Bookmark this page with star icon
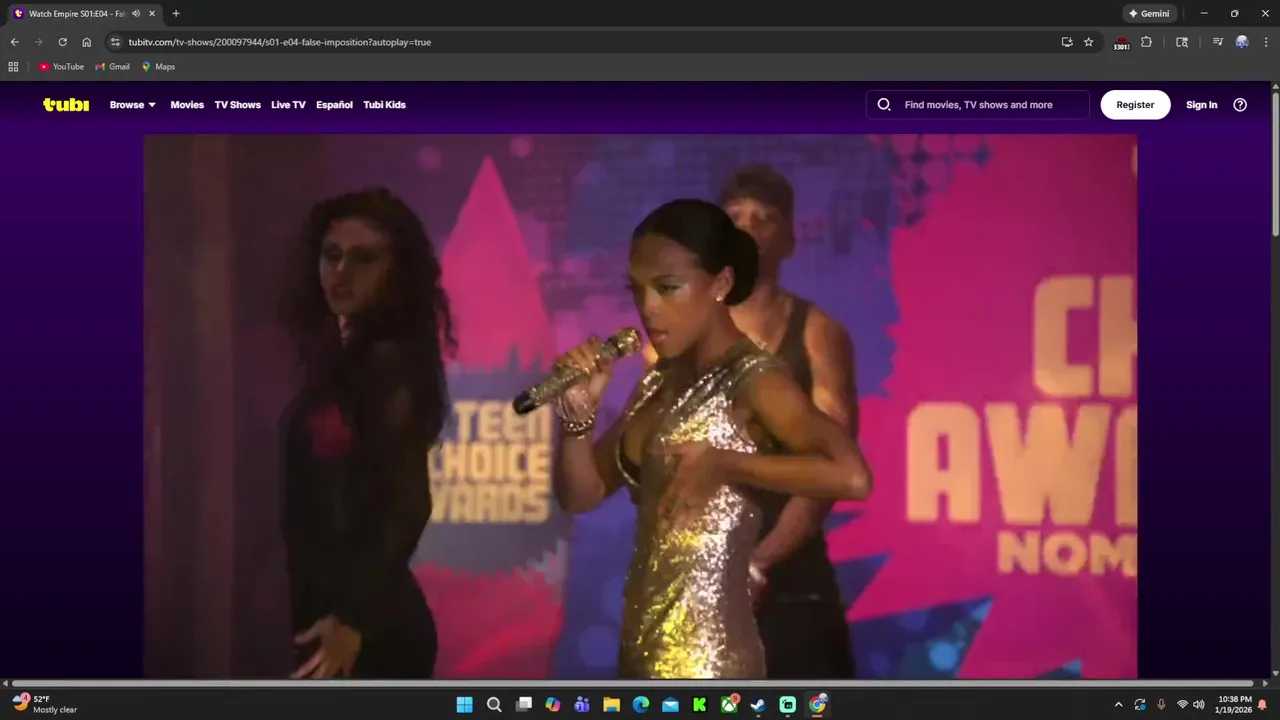 (x=1089, y=42)
